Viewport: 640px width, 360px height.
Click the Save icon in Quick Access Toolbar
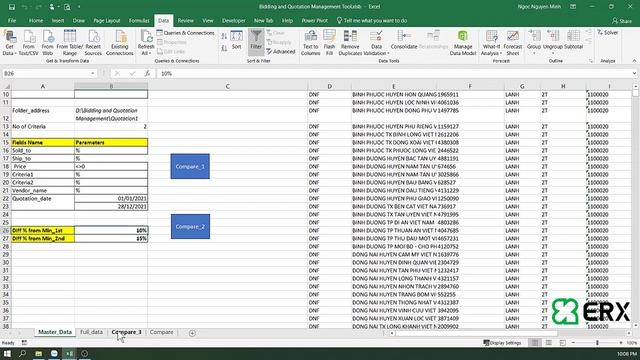12,7
